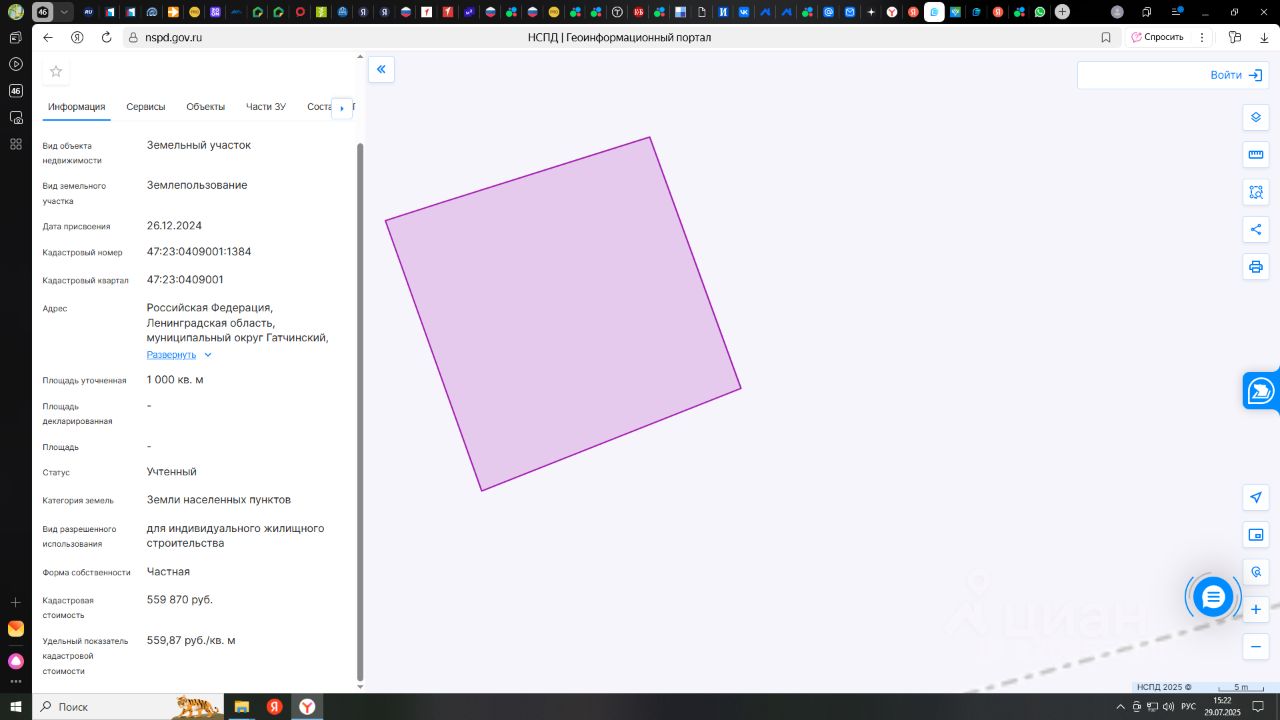The image size is (1280, 720).
Task: Click the Войти login button
Action: (x=1235, y=75)
